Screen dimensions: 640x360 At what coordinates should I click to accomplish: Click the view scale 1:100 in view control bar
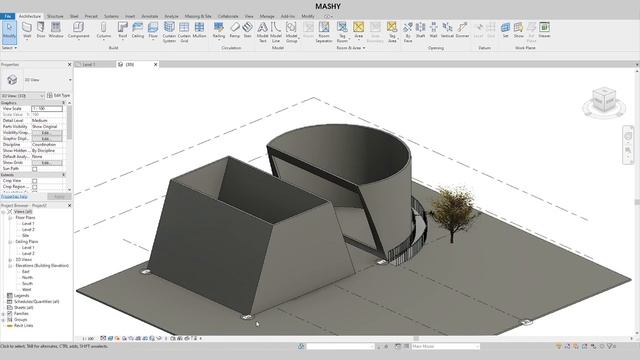(x=88, y=339)
